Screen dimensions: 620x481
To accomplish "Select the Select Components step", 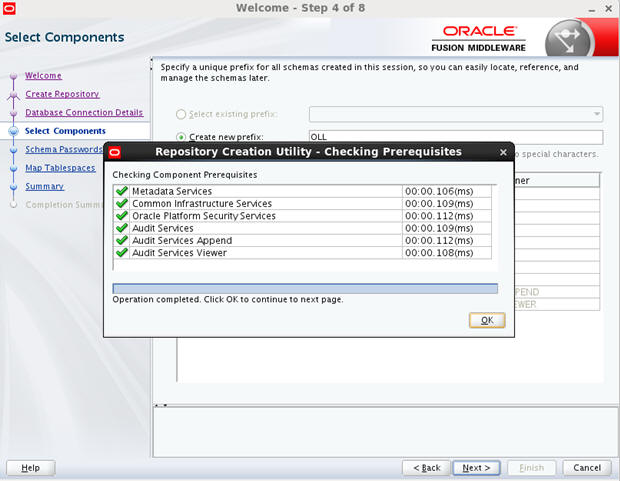I will coord(65,131).
